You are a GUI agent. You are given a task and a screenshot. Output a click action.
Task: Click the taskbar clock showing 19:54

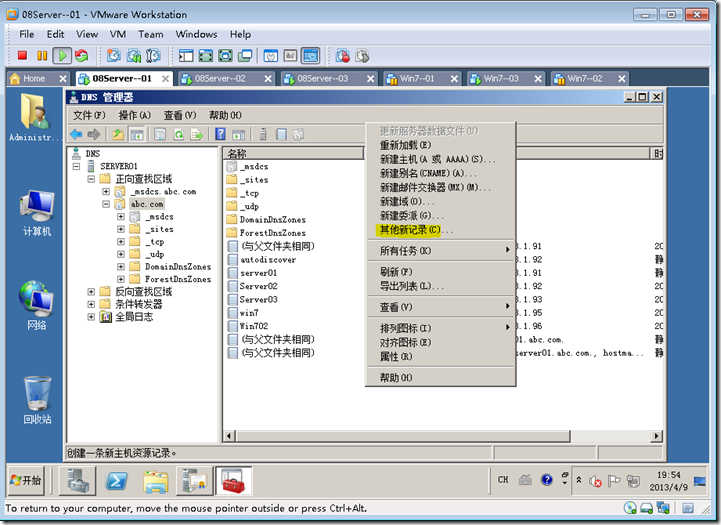click(x=668, y=481)
